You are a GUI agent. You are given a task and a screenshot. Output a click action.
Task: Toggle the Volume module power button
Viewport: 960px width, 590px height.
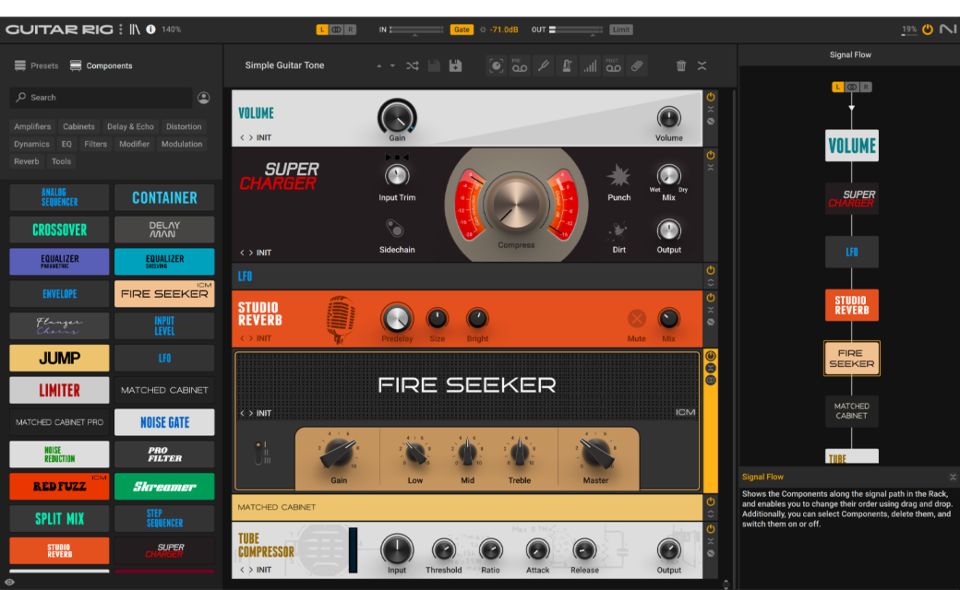click(x=711, y=97)
